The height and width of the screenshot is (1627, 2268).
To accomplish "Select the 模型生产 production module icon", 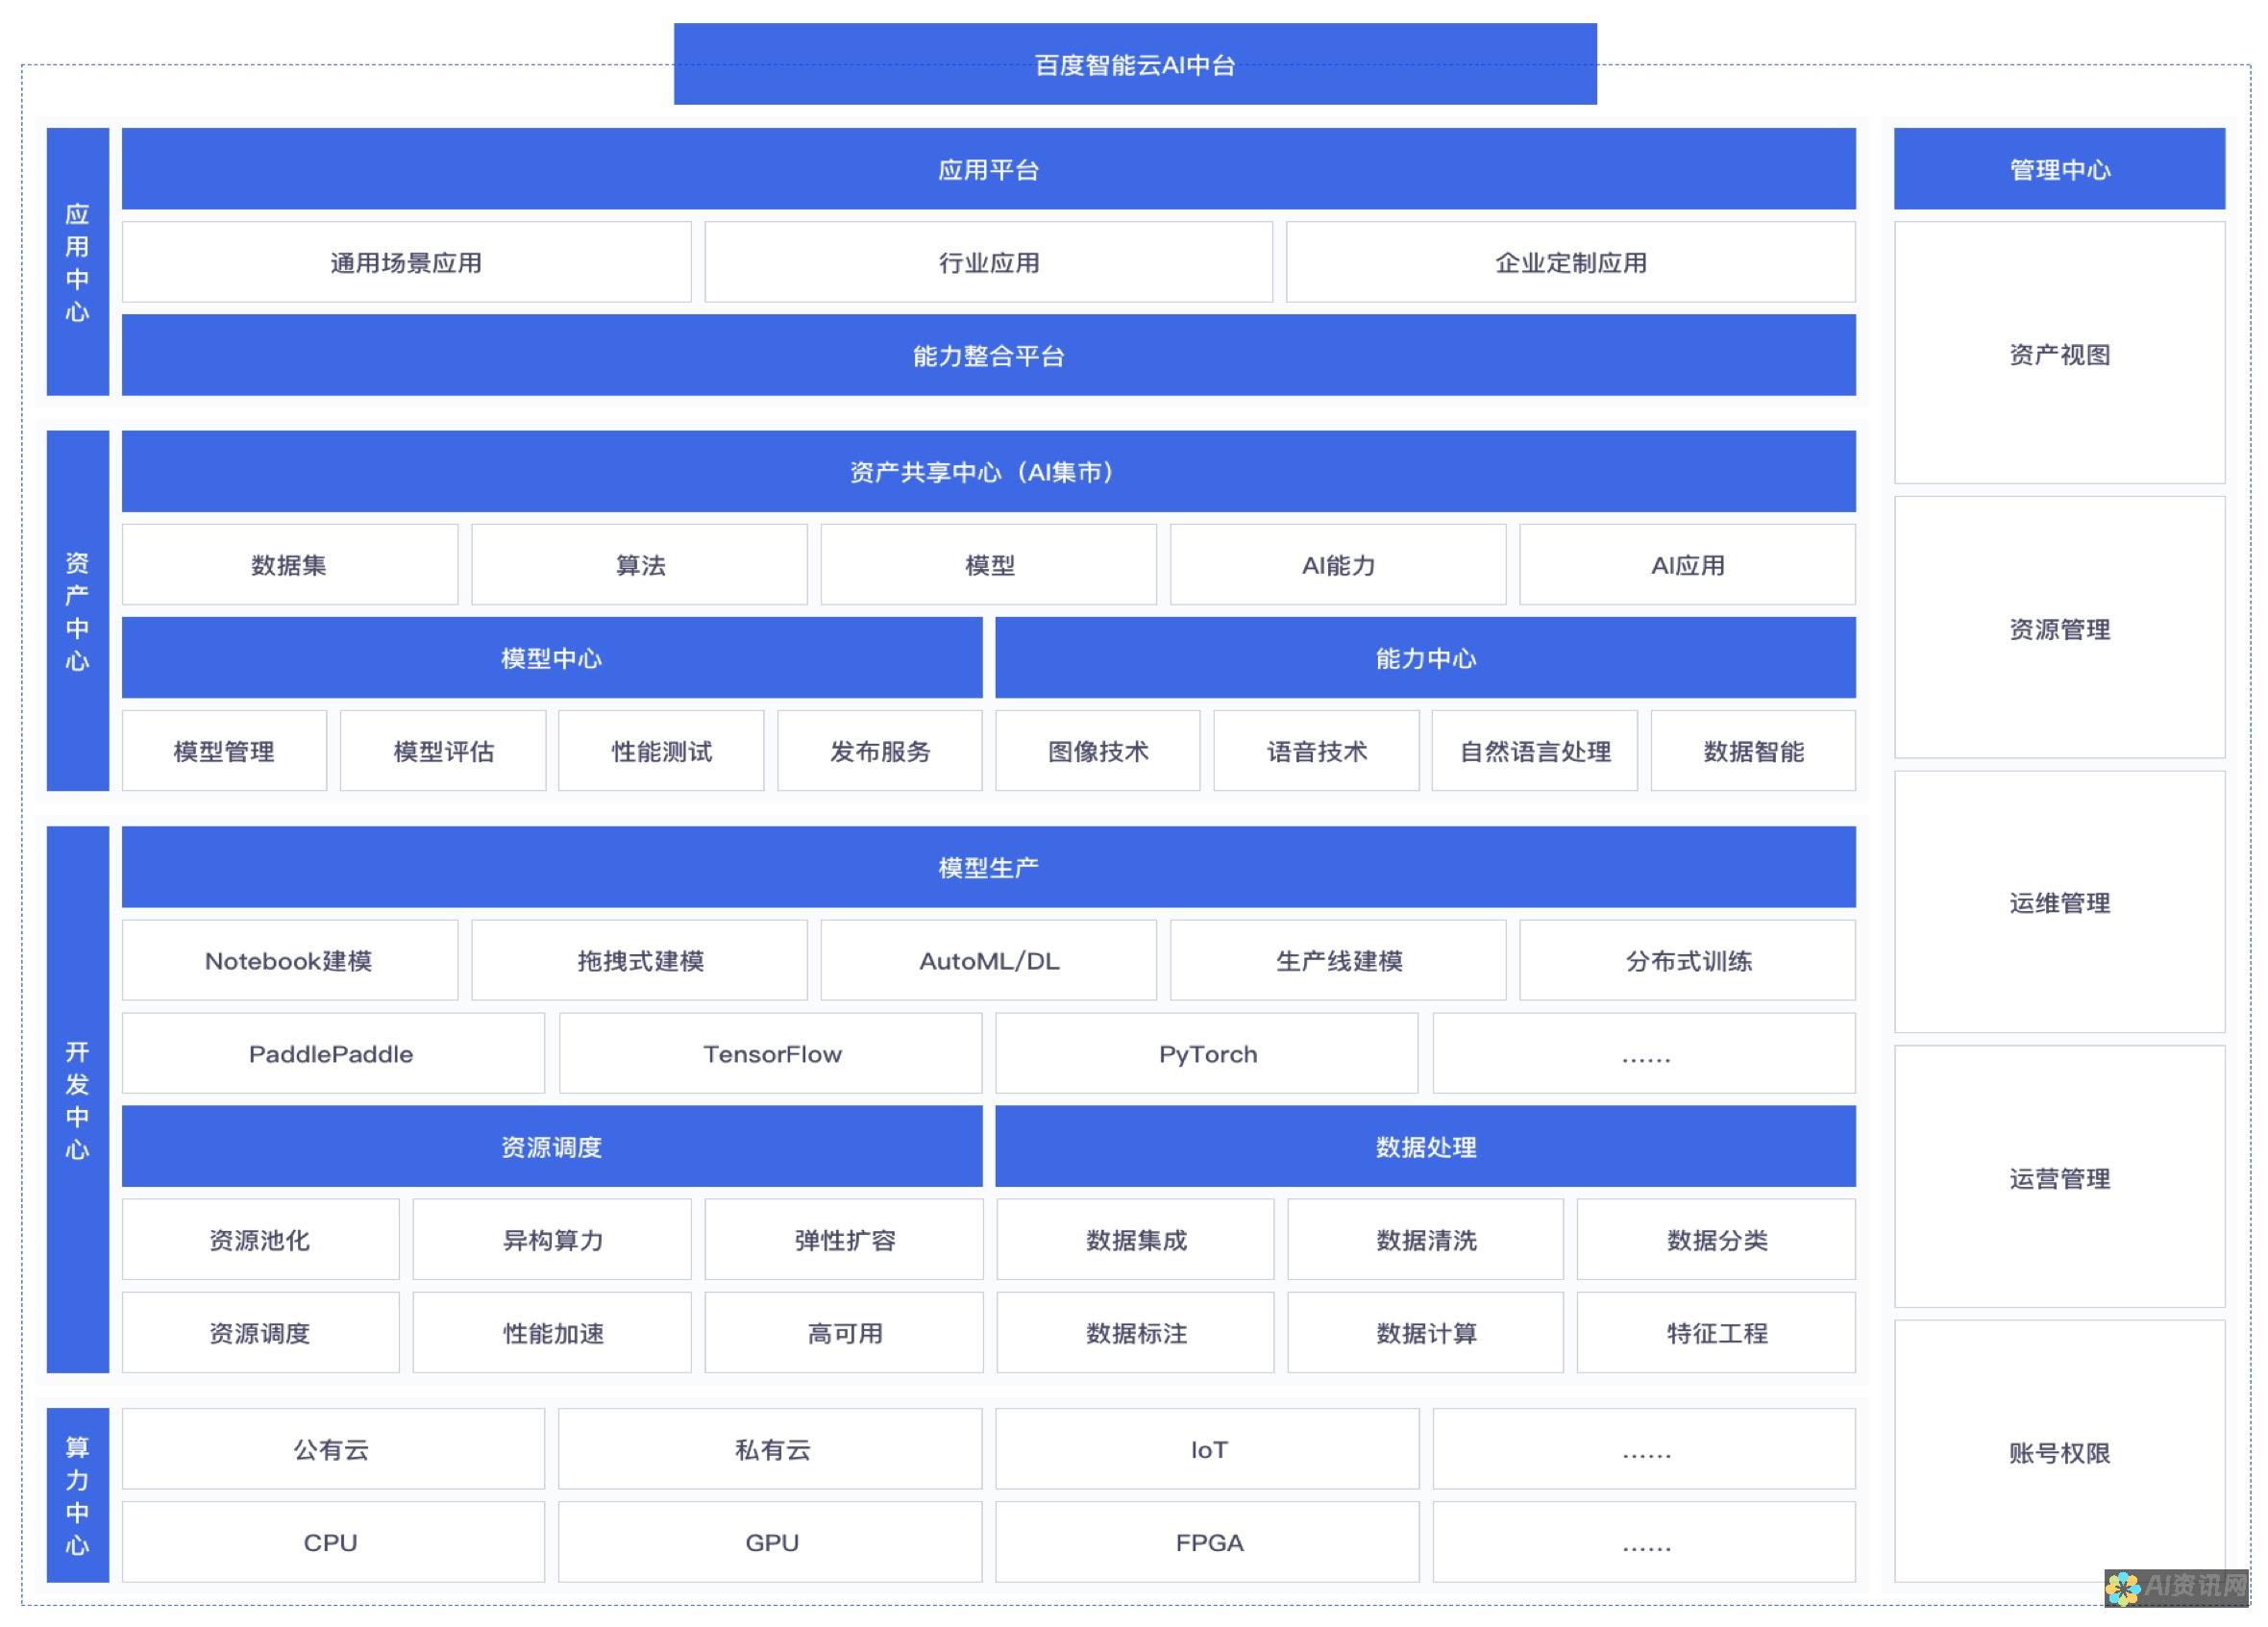I will click(986, 866).
